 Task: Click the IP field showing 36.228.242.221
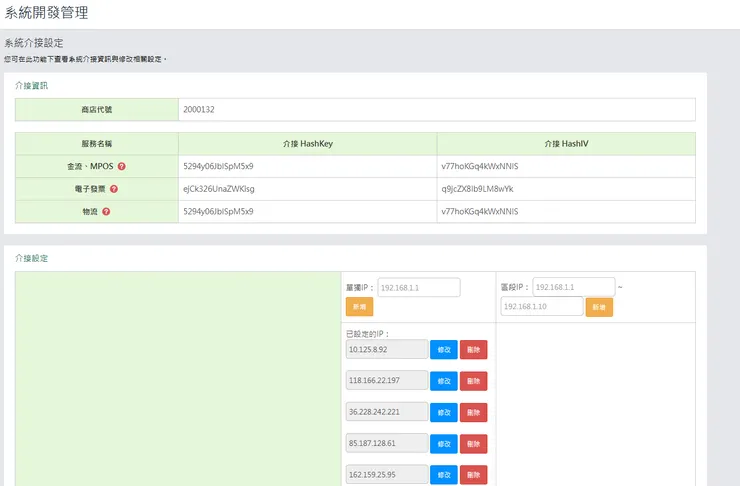(x=387, y=411)
